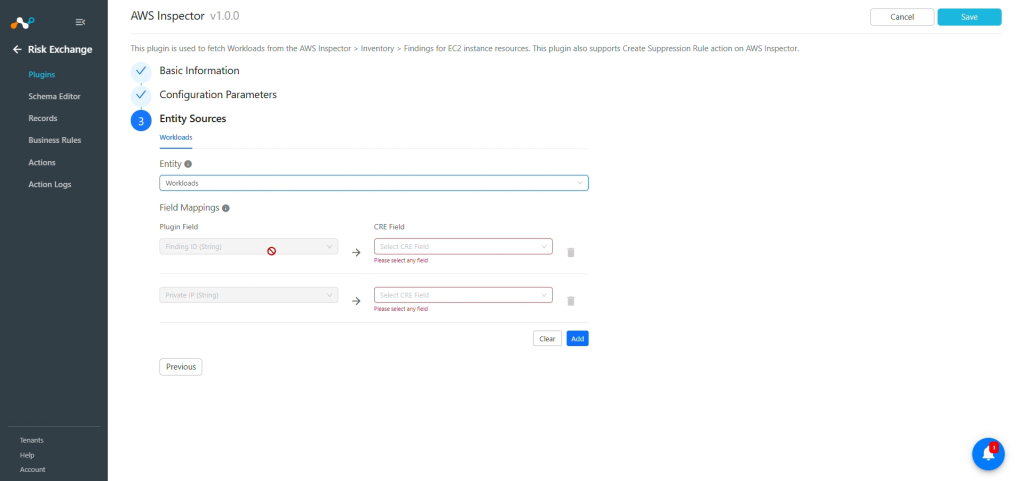Open the Plugins page in the sidebar
This screenshot has height=481, width=1024.
[42, 74]
